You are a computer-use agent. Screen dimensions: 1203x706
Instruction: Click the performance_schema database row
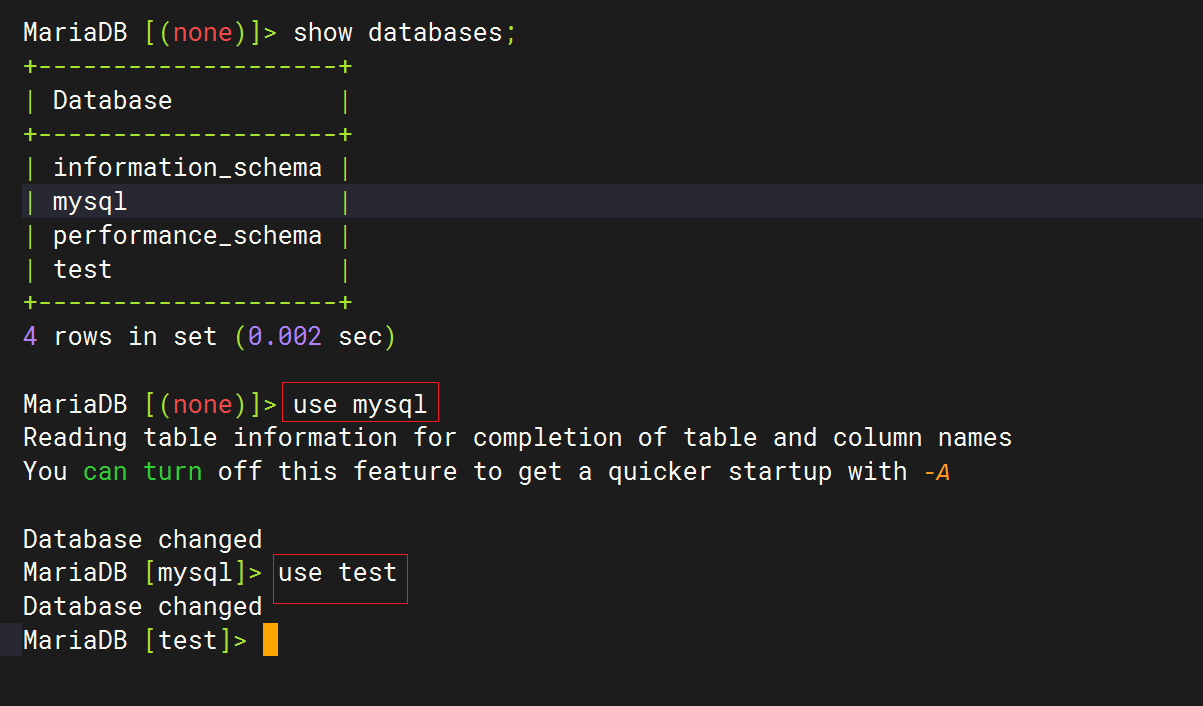tap(187, 236)
